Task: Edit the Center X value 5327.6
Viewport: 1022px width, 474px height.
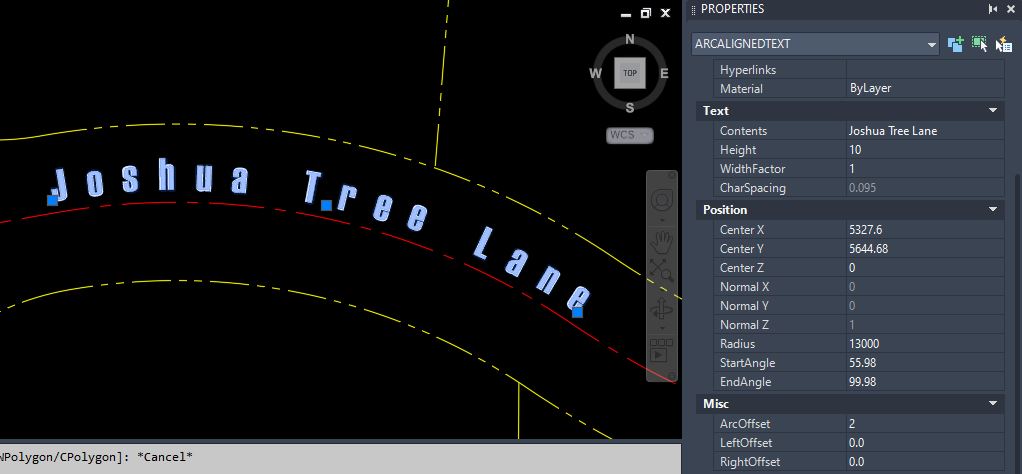Action: click(925, 230)
